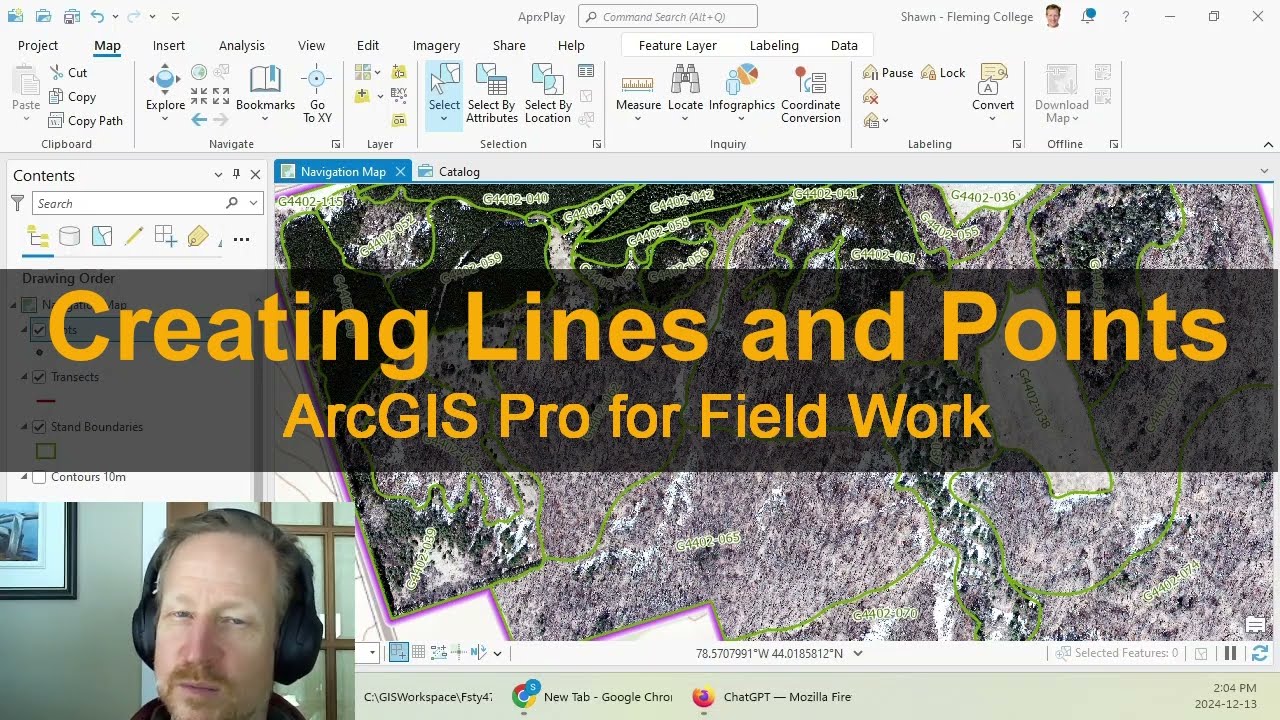
Task: Click the Full Extent globe icon
Action: coord(198,72)
